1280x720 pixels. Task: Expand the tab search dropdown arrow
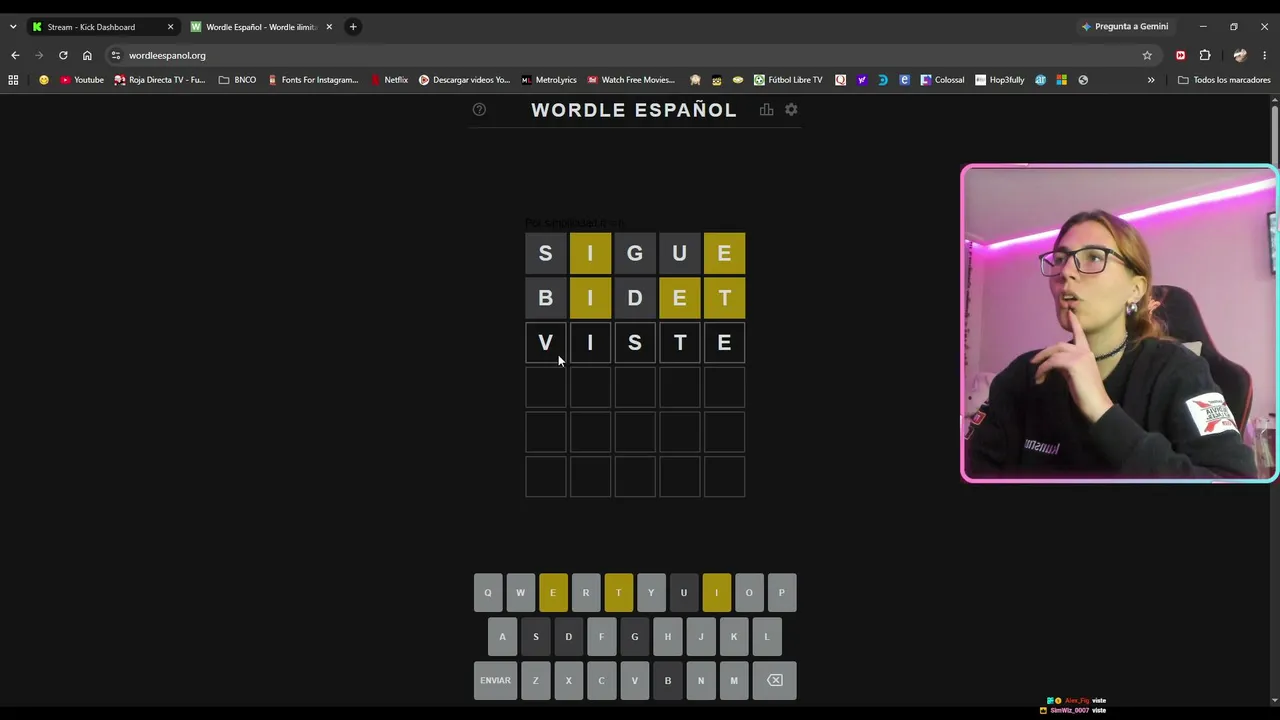[x=13, y=27]
